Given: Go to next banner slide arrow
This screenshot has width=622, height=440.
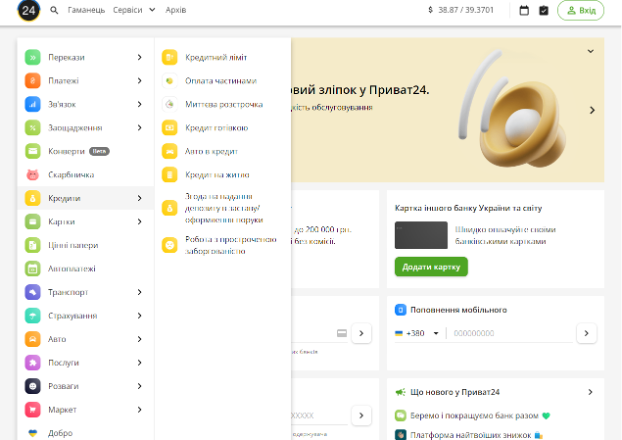Looking at the screenshot, I should (592, 110).
